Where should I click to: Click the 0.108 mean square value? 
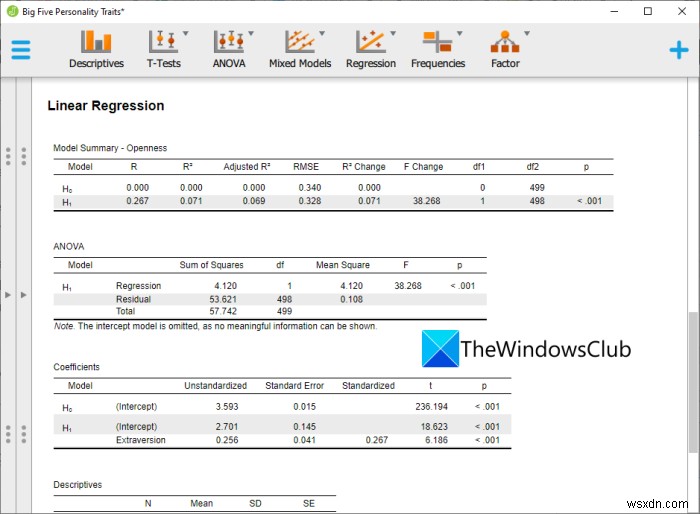click(351, 299)
